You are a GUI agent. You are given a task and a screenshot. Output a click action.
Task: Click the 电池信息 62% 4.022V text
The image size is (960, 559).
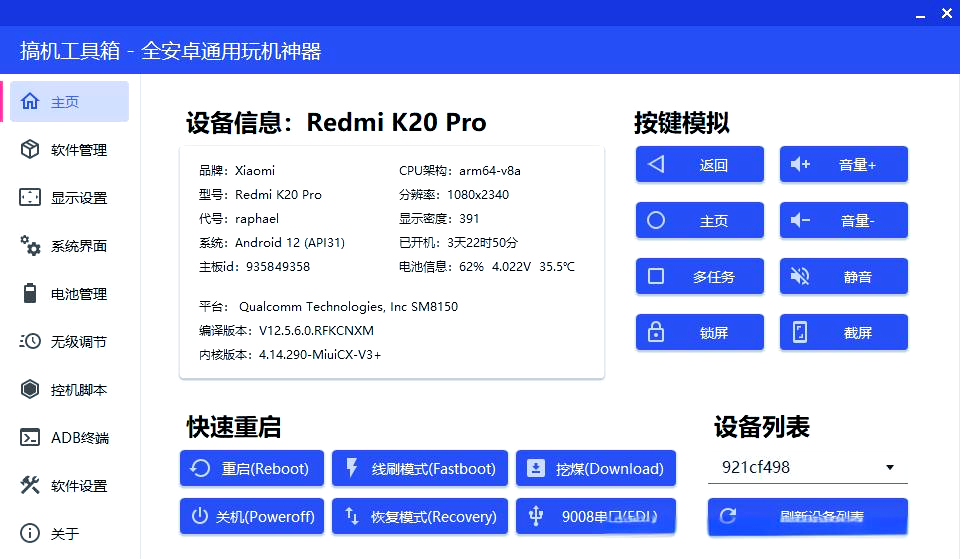(487, 266)
